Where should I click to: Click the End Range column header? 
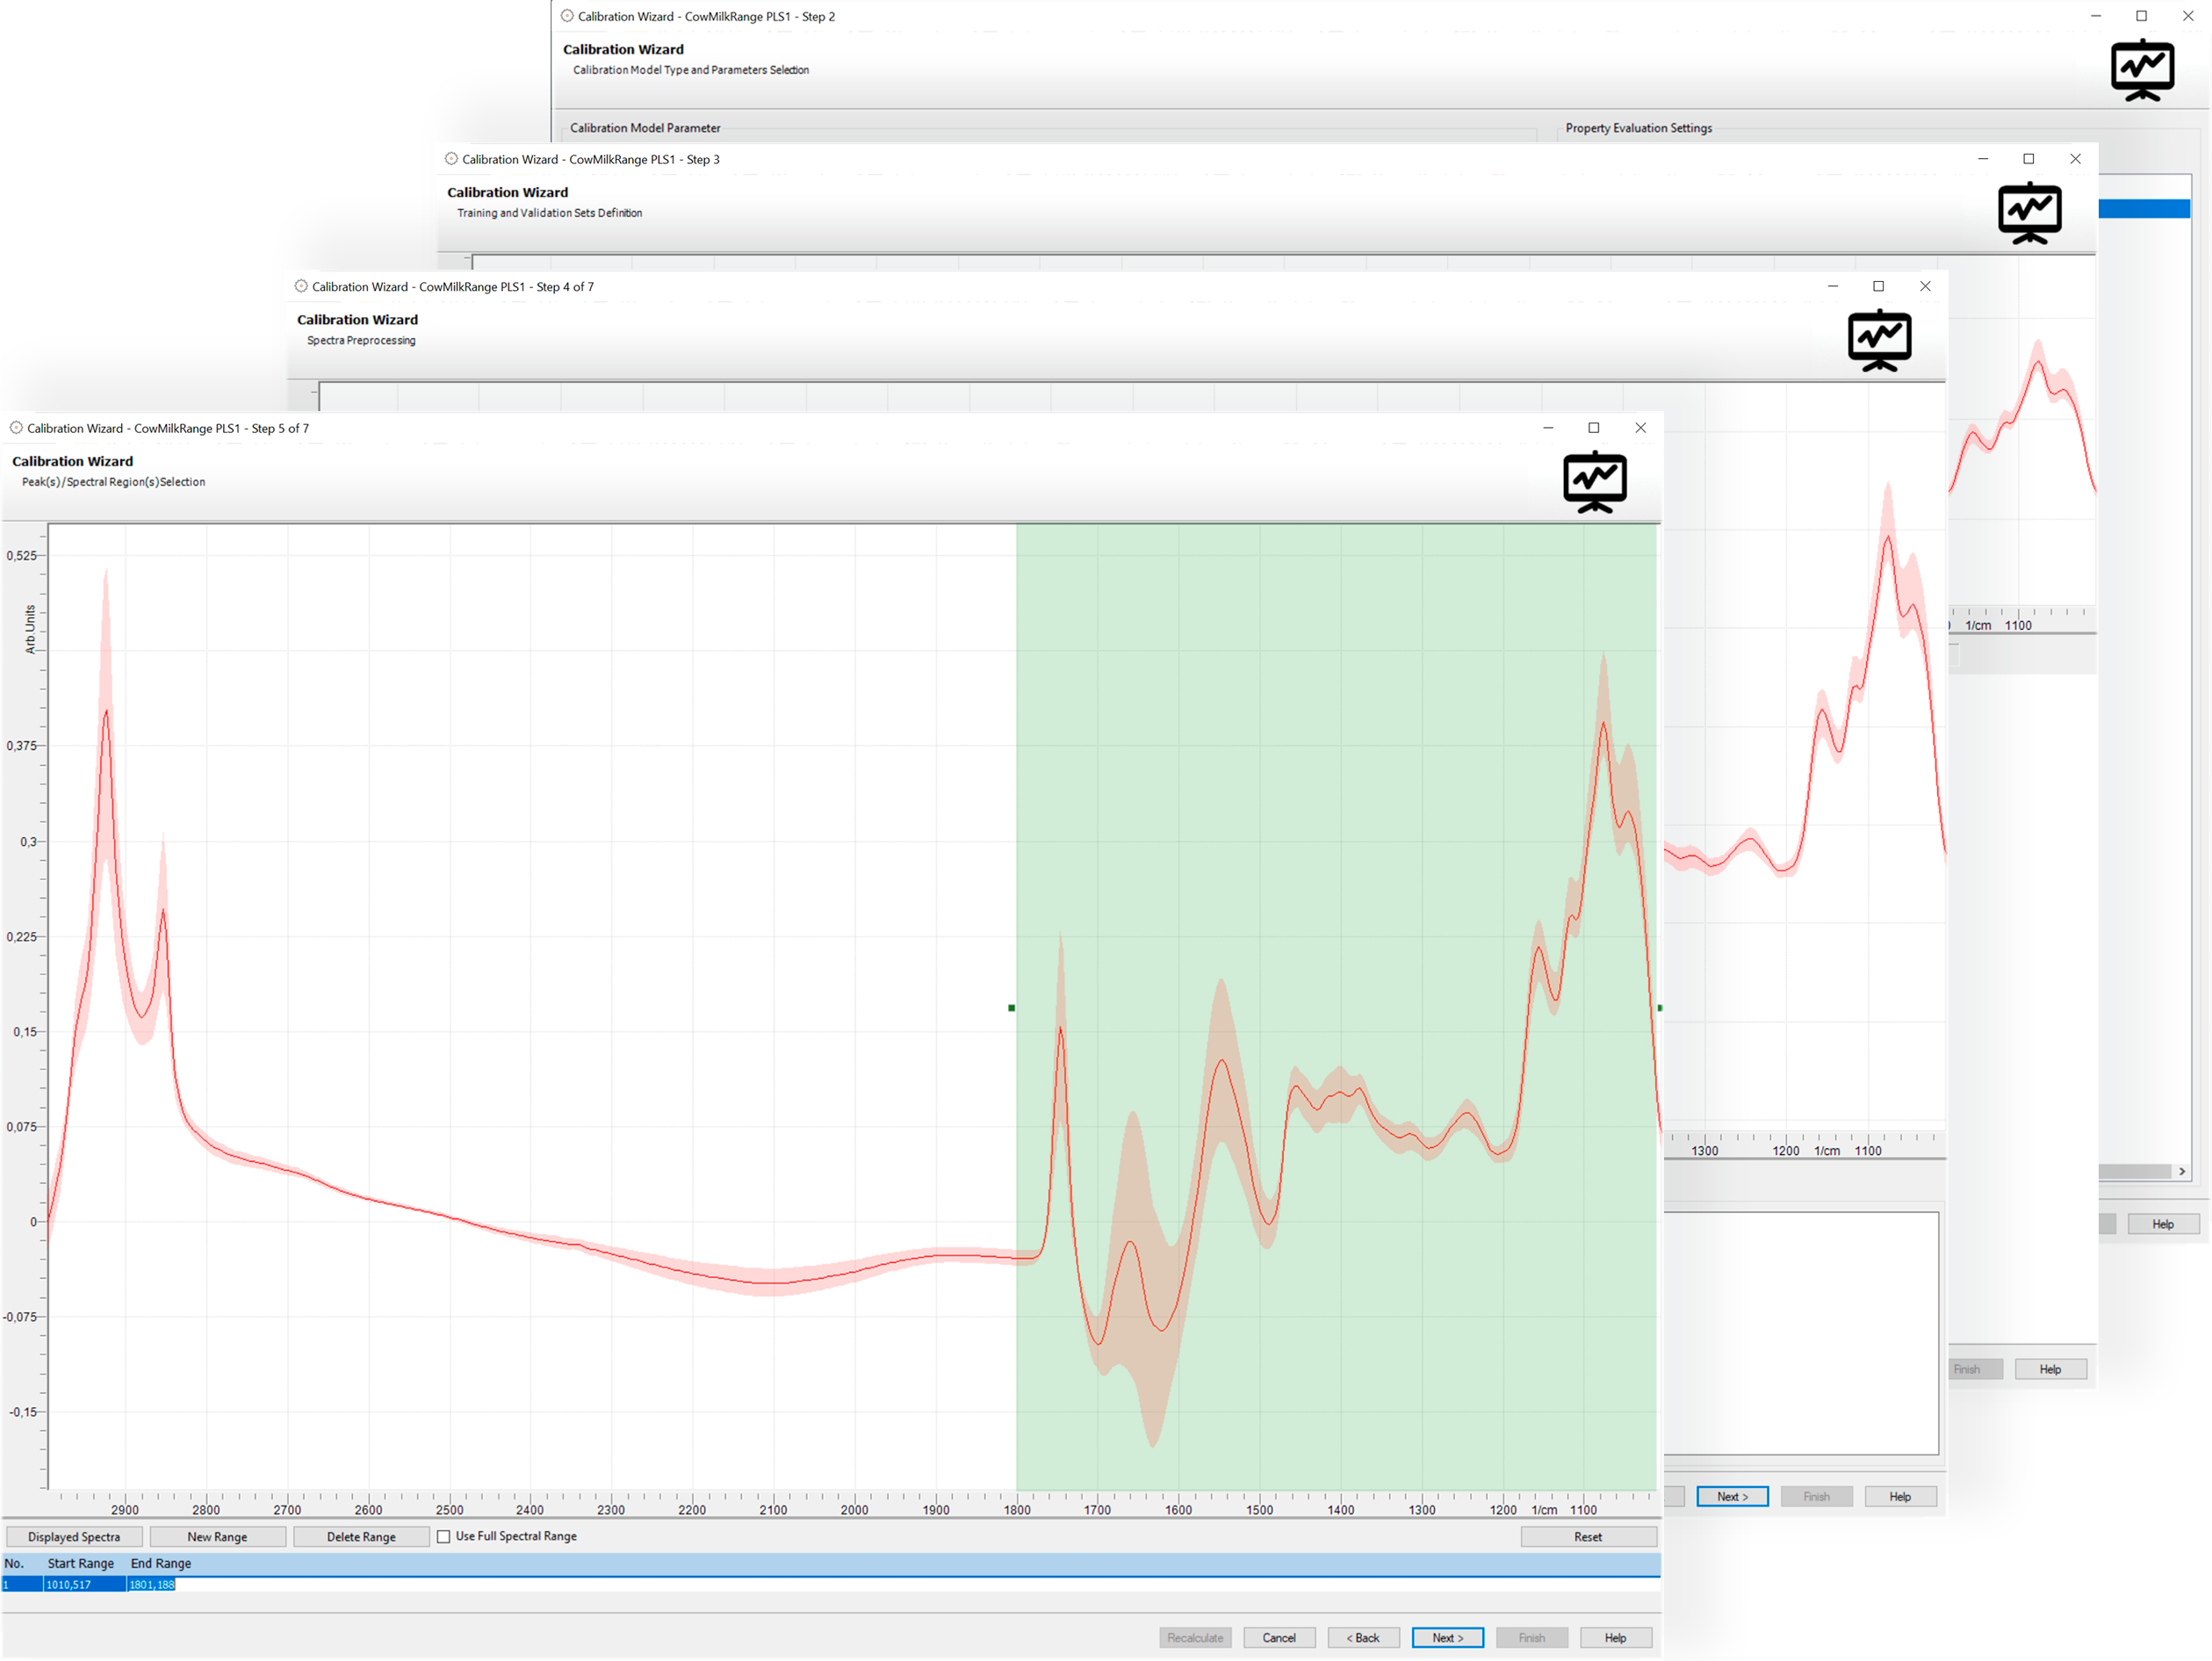(160, 1564)
